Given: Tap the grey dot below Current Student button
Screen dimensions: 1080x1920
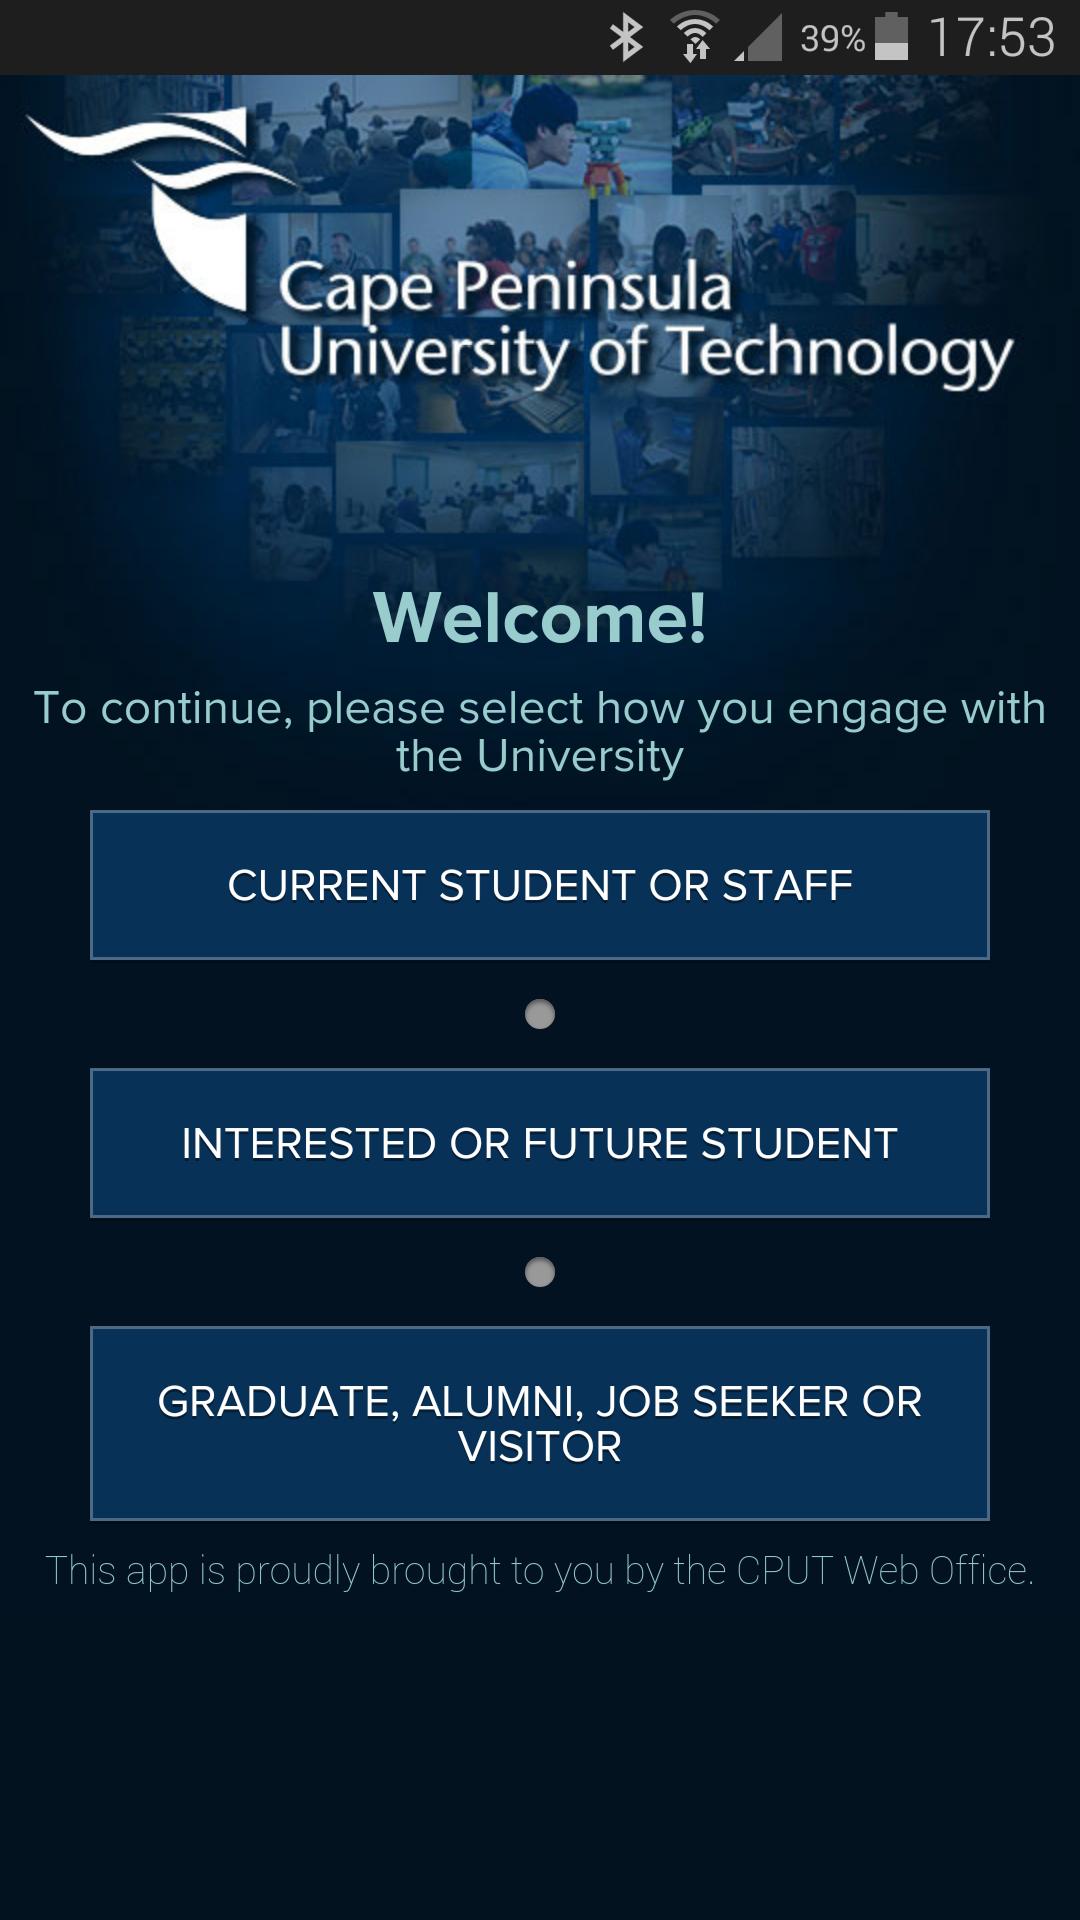Looking at the screenshot, I should (540, 1014).
